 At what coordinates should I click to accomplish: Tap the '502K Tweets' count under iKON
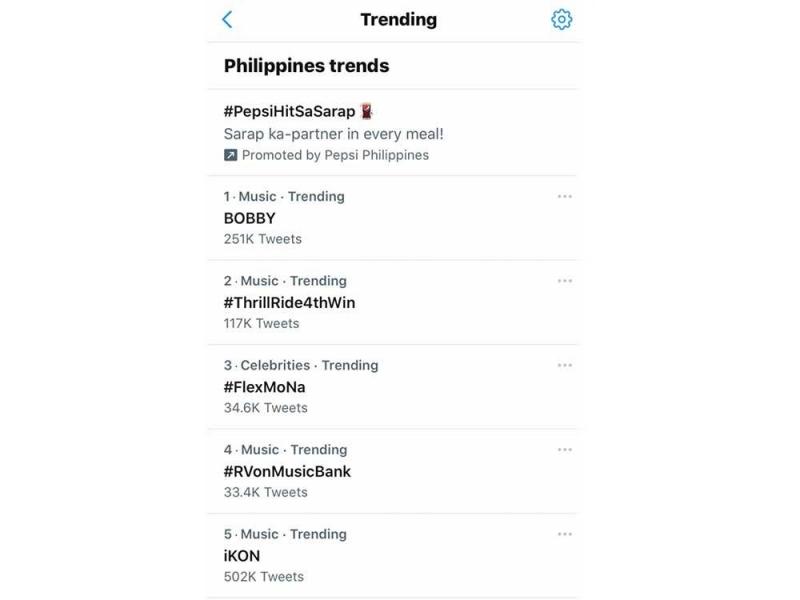point(263,577)
